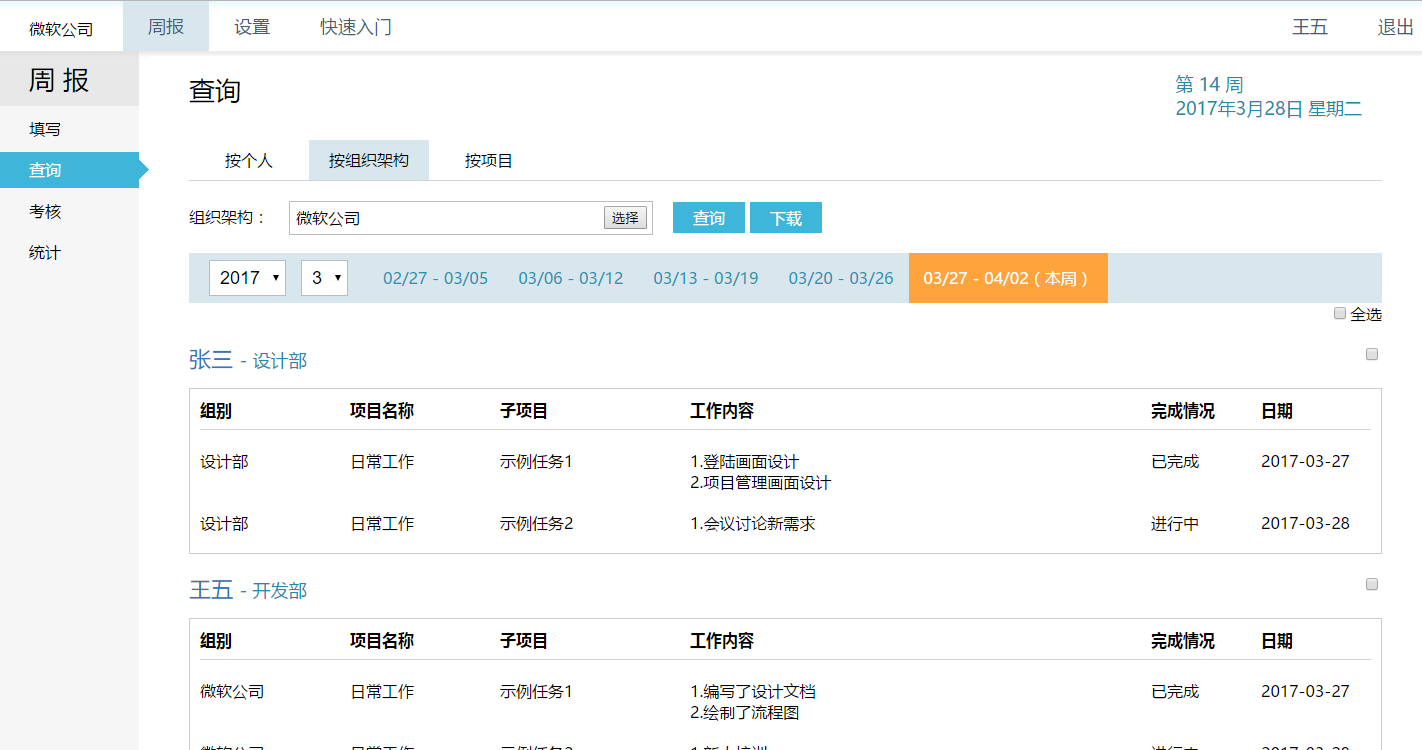Click the date text 2017年3月28日 星期二
1422x750 pixels.
(1269, 109)
